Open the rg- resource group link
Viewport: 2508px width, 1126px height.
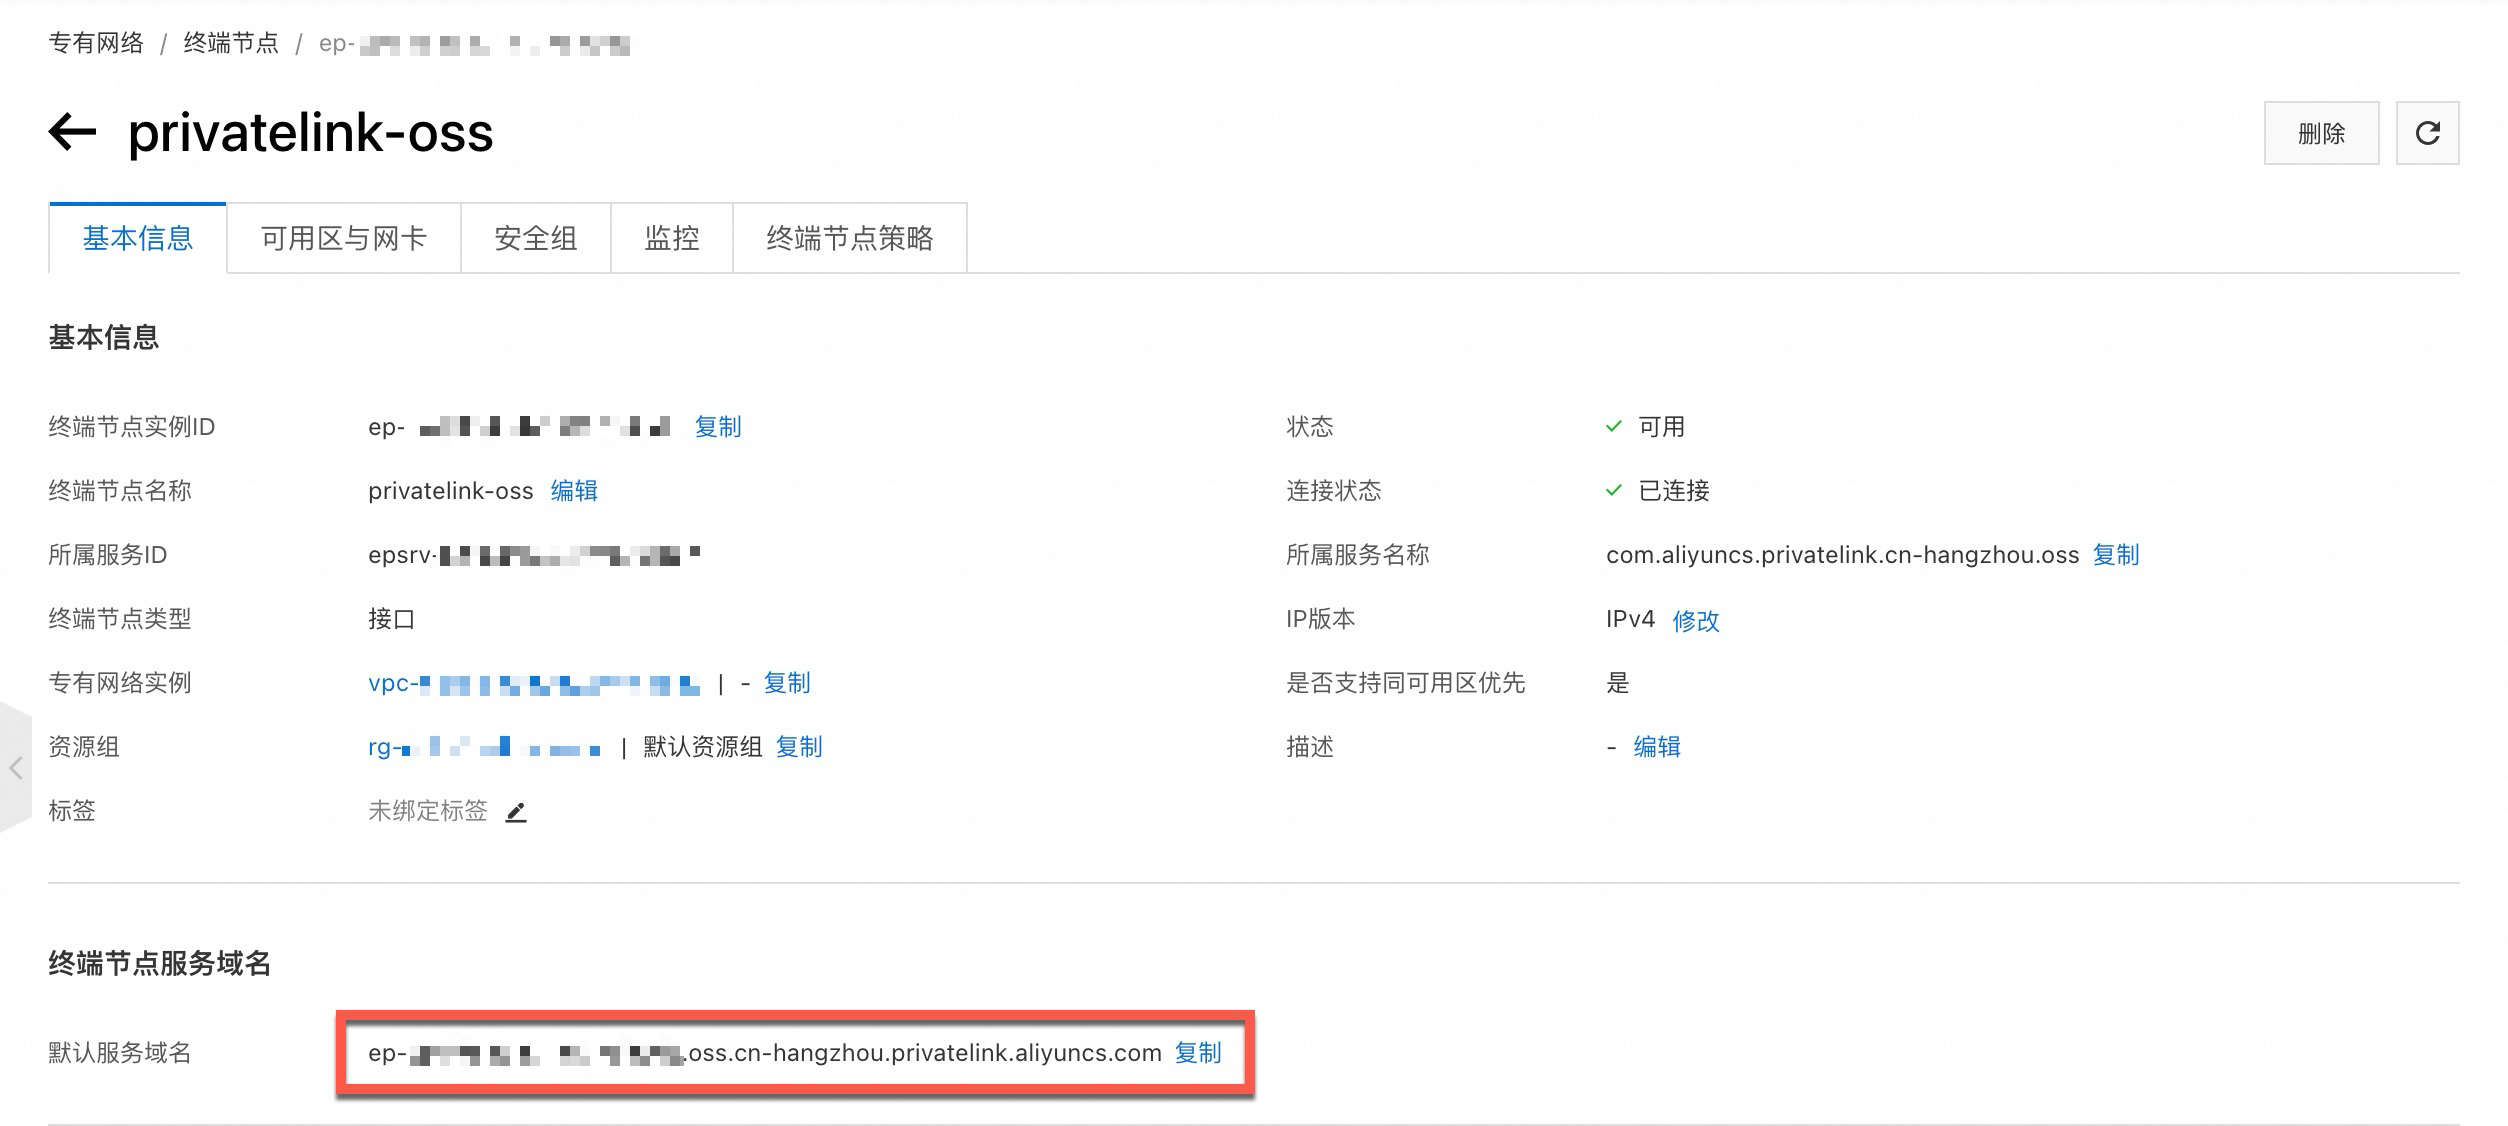click(484, 747)
